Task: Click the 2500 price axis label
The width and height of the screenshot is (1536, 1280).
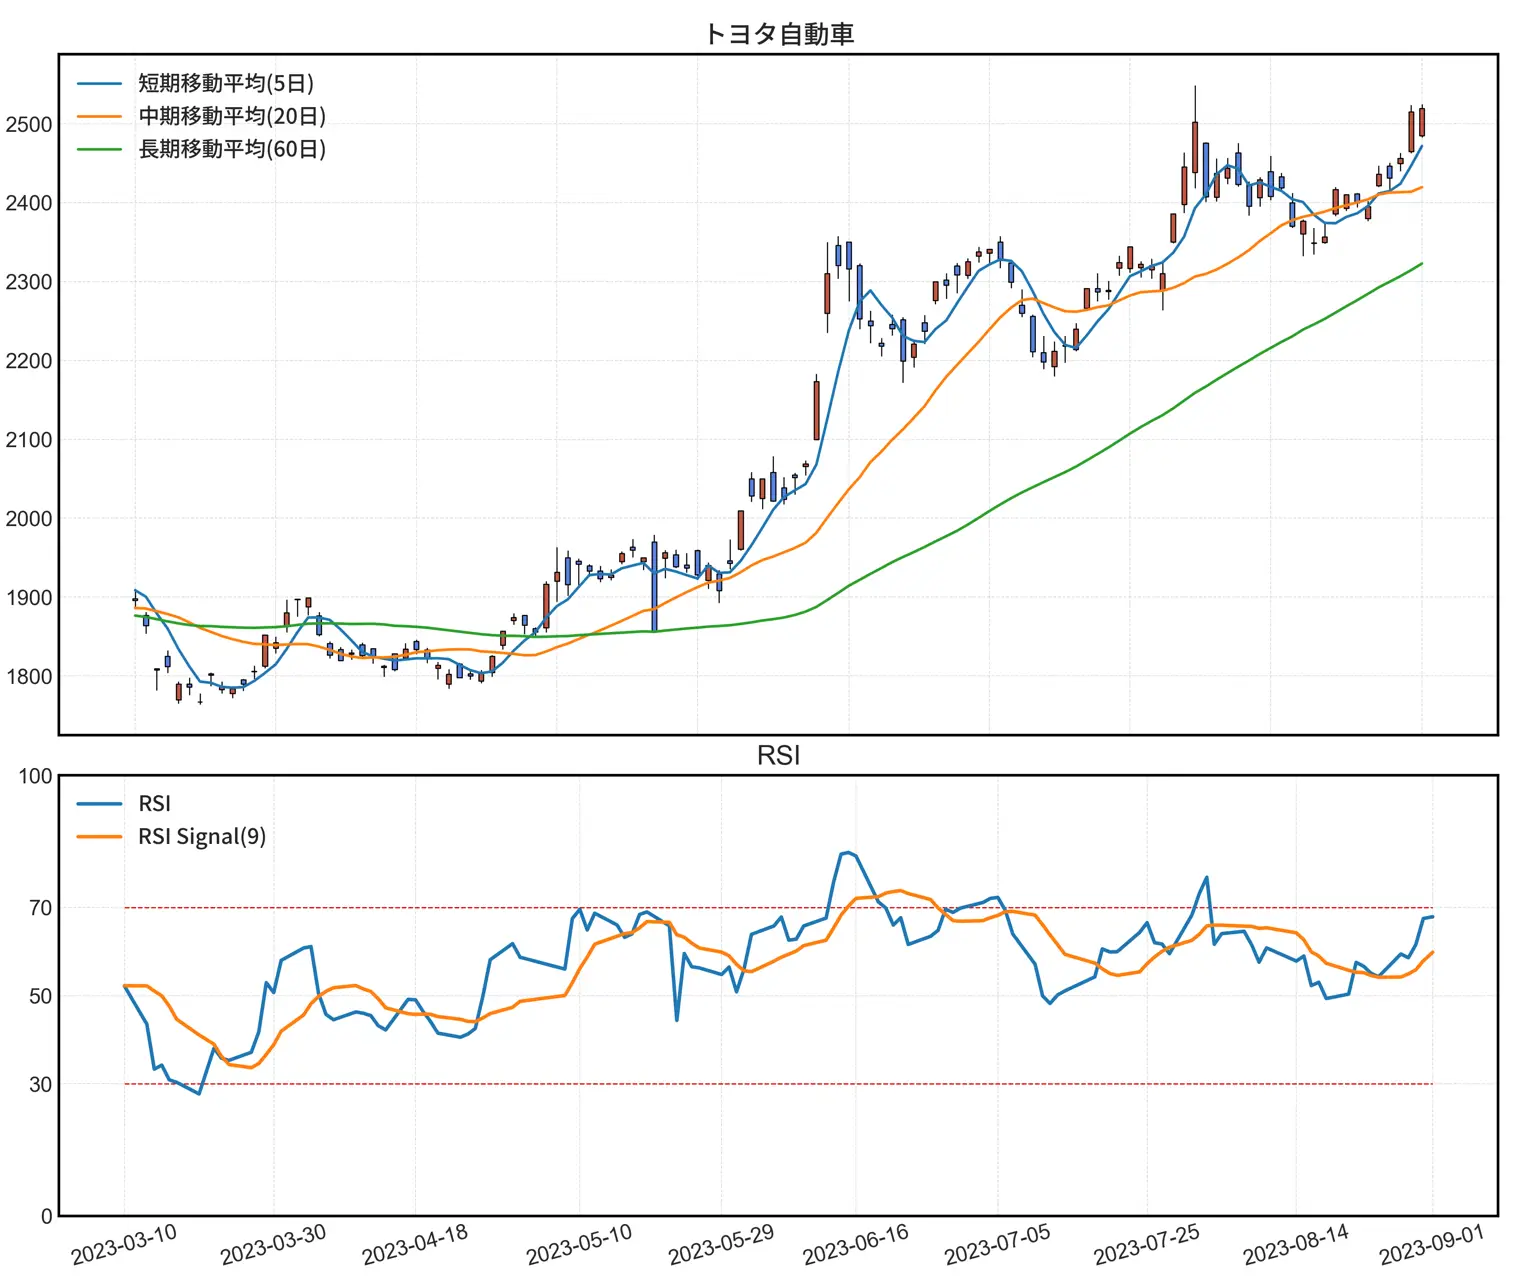Action: coord(28,125)
